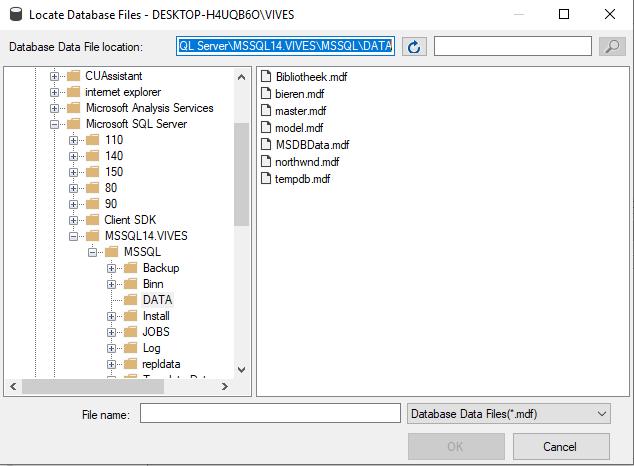Click the repldata folder icon
Screen dimensions: 634x466
coord(131,364)
